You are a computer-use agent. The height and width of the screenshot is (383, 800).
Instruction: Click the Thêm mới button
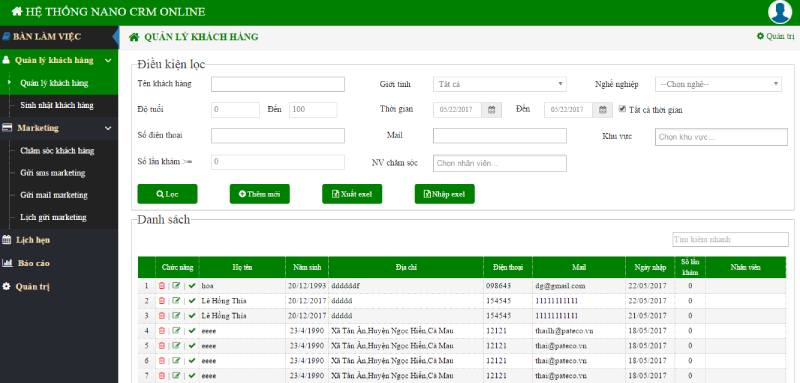(x=260, y=194)
